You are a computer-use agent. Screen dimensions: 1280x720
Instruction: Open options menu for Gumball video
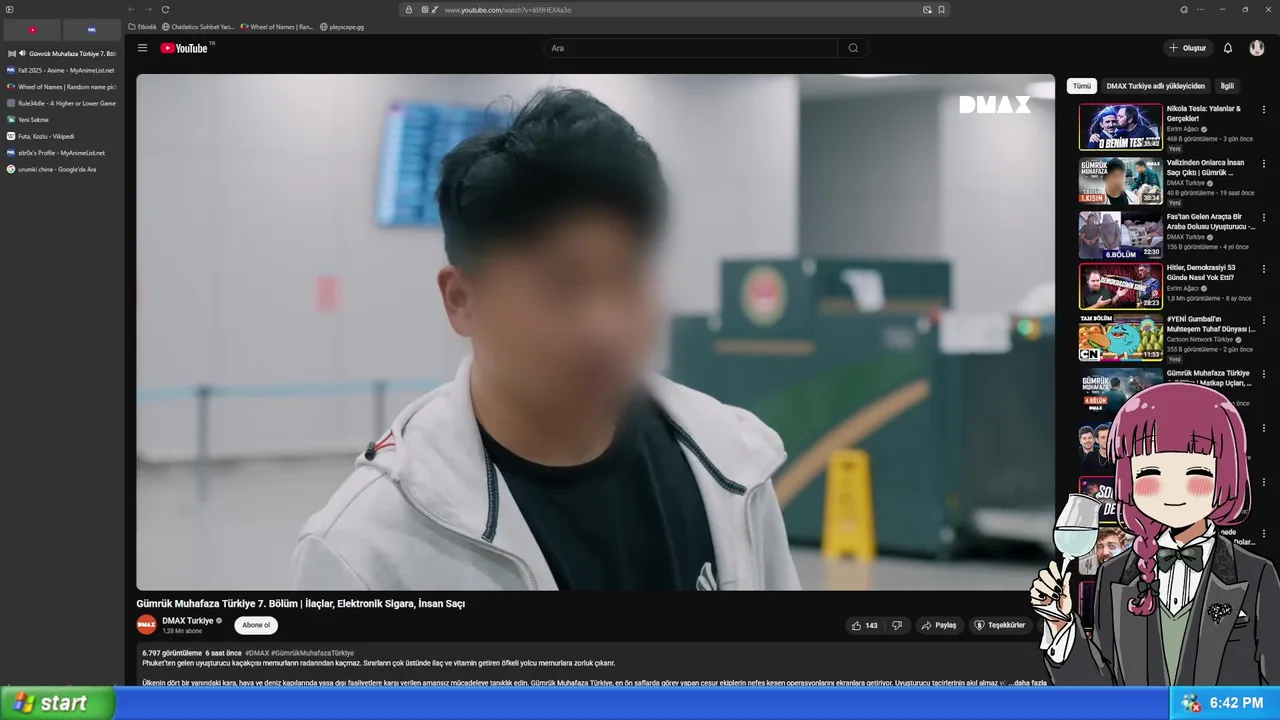click(1263, 321)
